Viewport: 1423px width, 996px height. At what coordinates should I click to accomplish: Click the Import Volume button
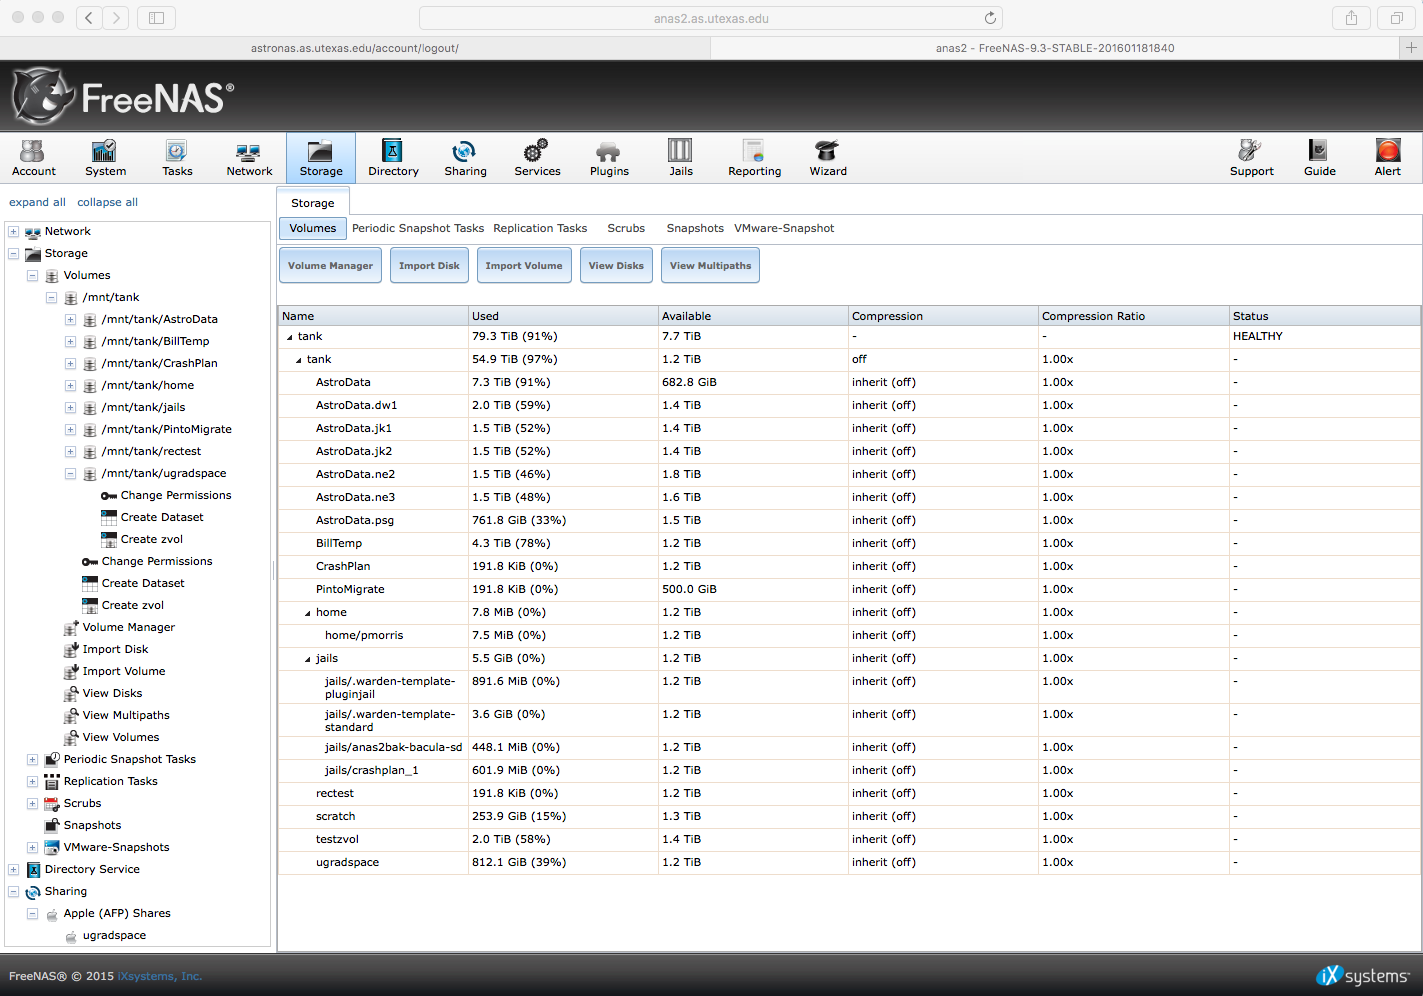click(524, 266)
